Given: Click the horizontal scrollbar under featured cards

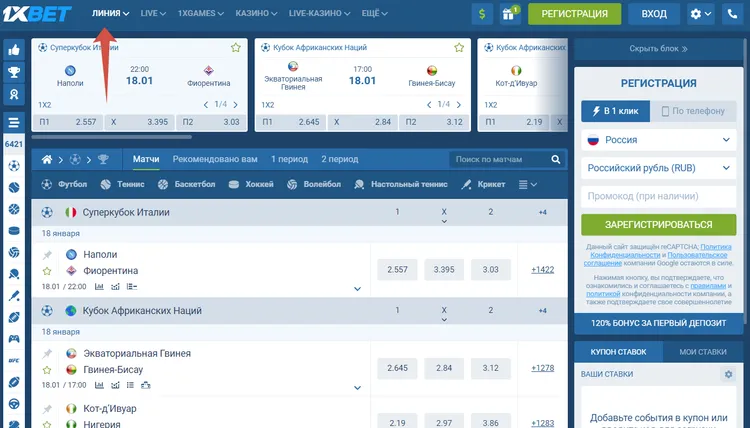Looking at the screenshot, I should (112, 137).
